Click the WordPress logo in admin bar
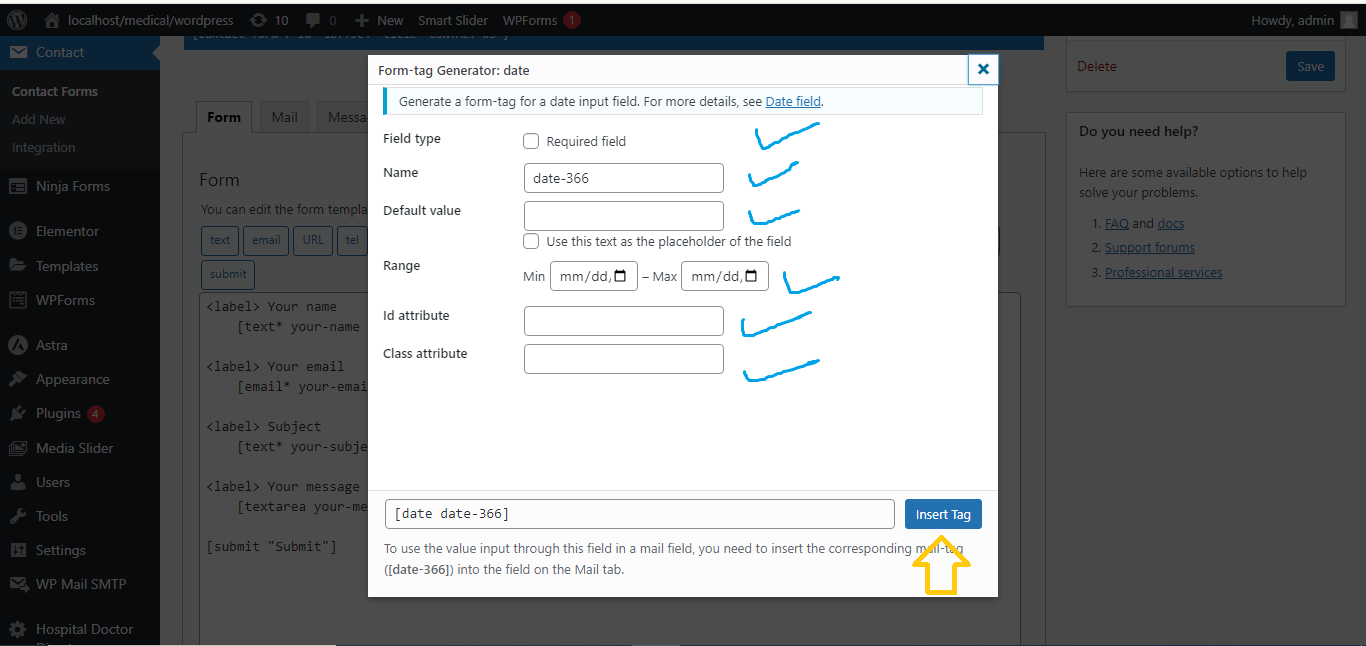 [x=17, y=20]
